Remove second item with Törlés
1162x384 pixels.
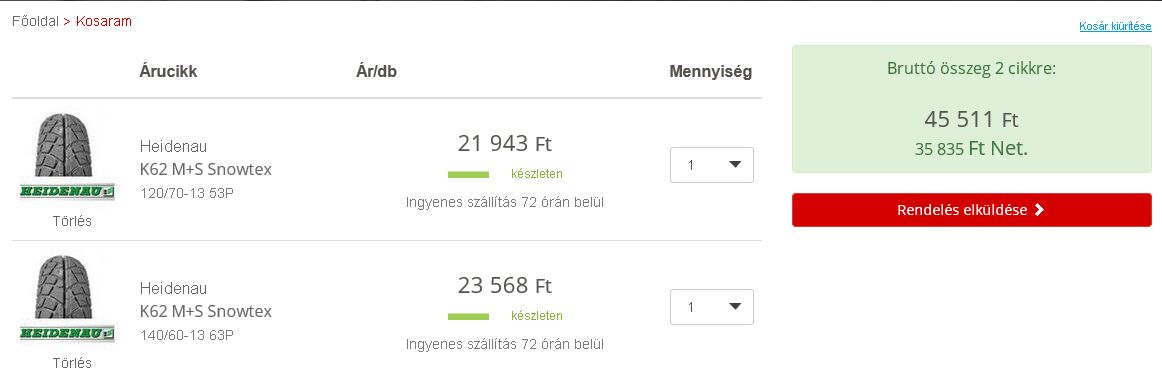[72, 363]
